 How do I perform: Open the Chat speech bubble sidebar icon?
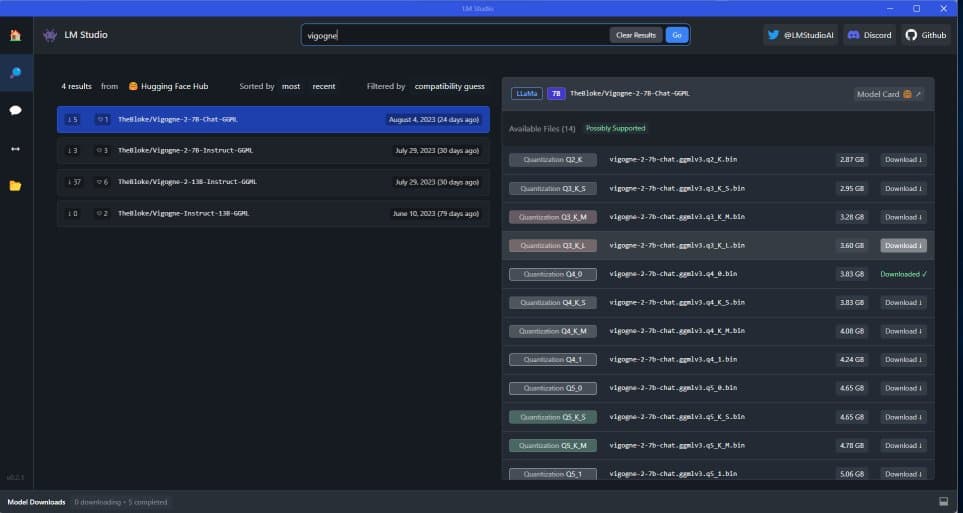tap(15, 110)
